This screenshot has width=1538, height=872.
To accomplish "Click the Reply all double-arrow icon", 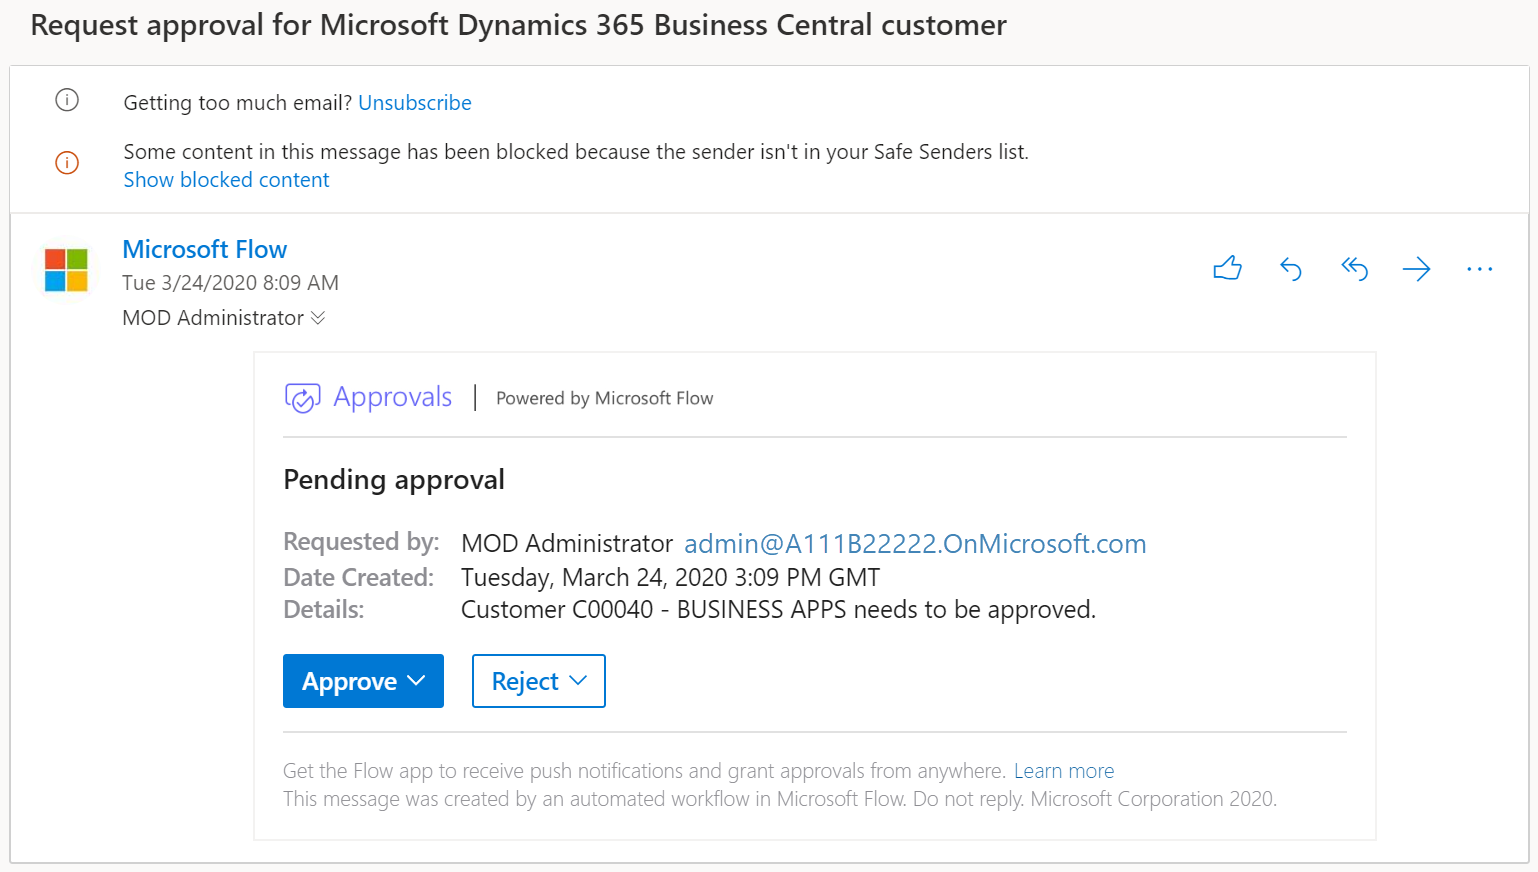I will [1354, 268].
